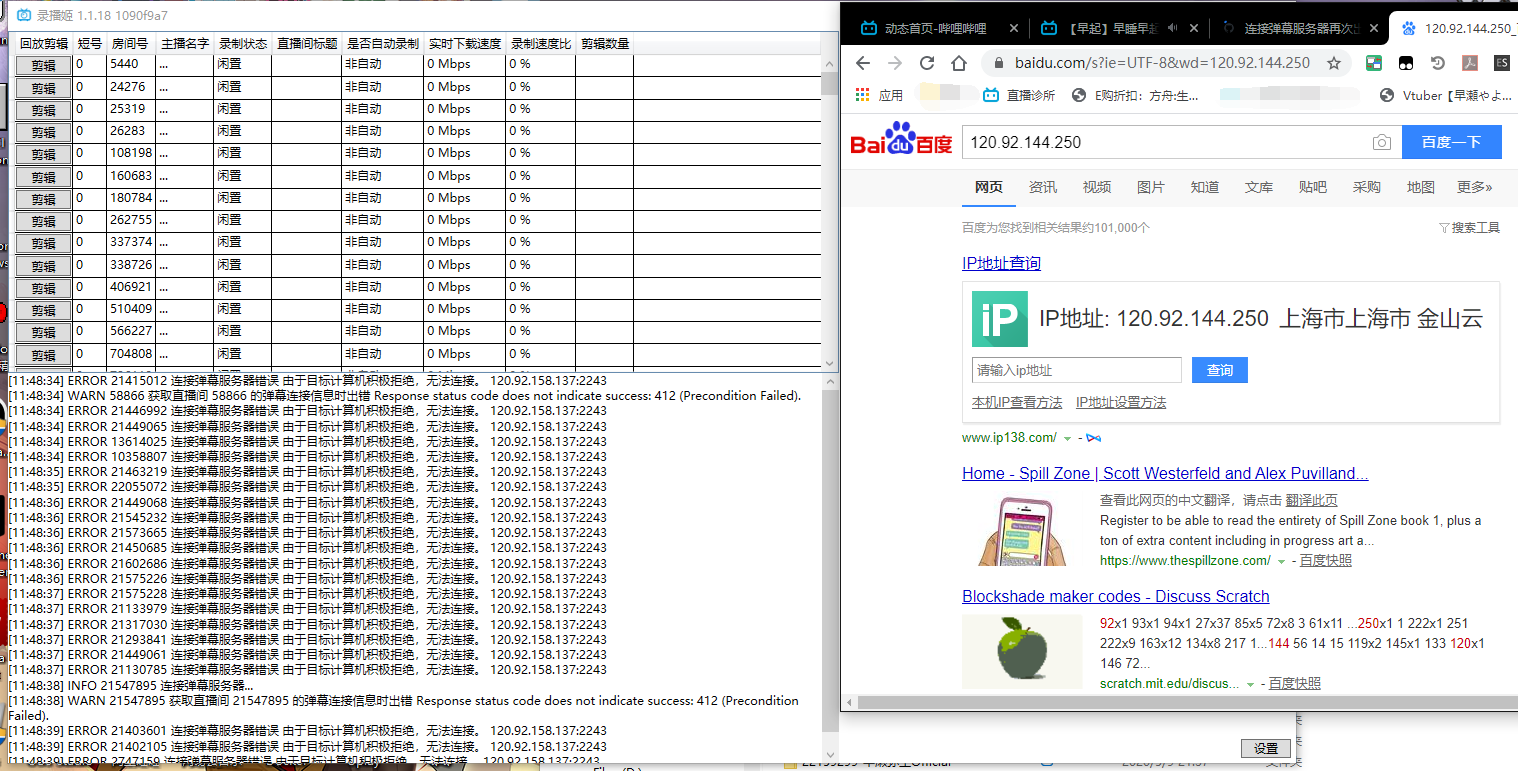Reload the Baidu page via the refresh icon
This screenshot has width=1518, height=771.
tap(927, 62)
